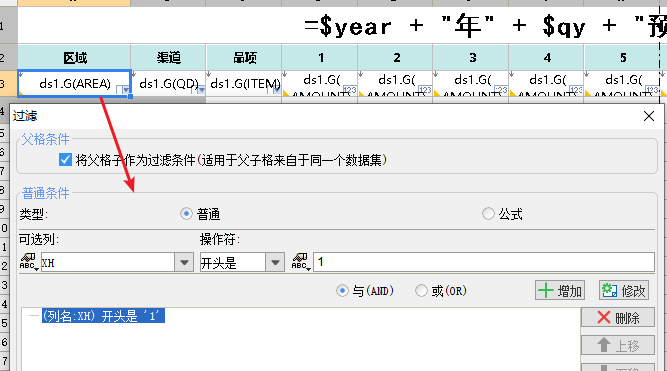The width and height of the screenshot is (667, 371).
Task: Select the ds1.G(QD) cell
Action: [168, 83]
